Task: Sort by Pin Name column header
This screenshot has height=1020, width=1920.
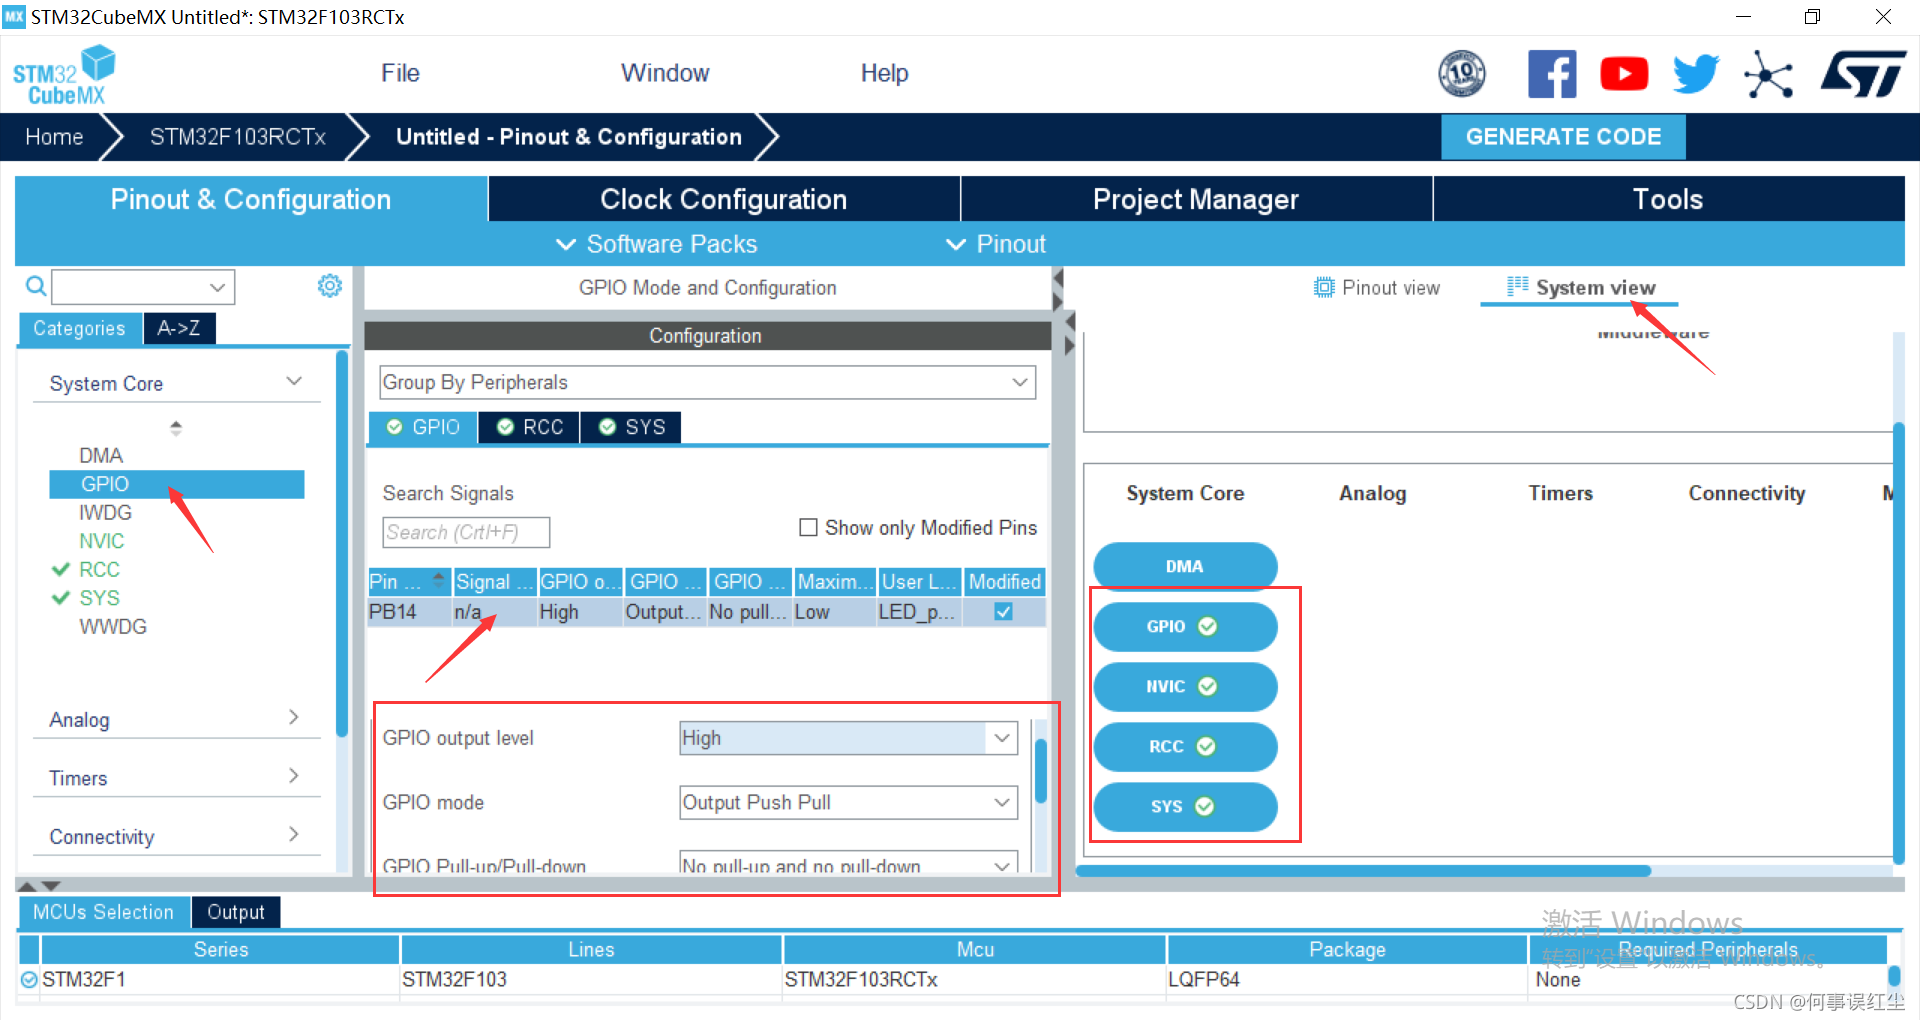Action: 409,581
